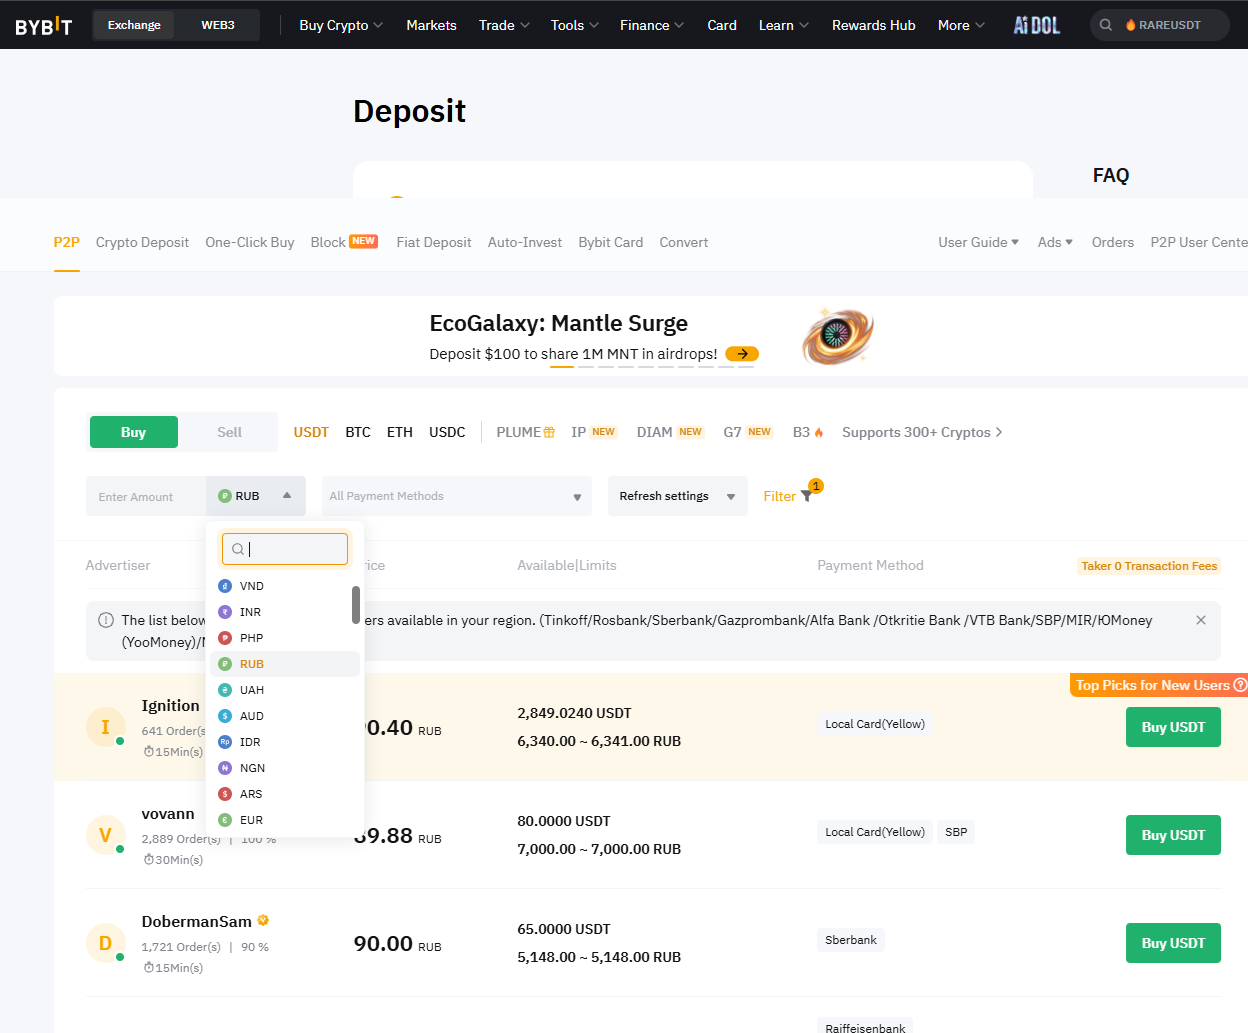Click the EcoGalaxy galaxy image
Screen dimensions: 1248x1033
click(837, 336)
